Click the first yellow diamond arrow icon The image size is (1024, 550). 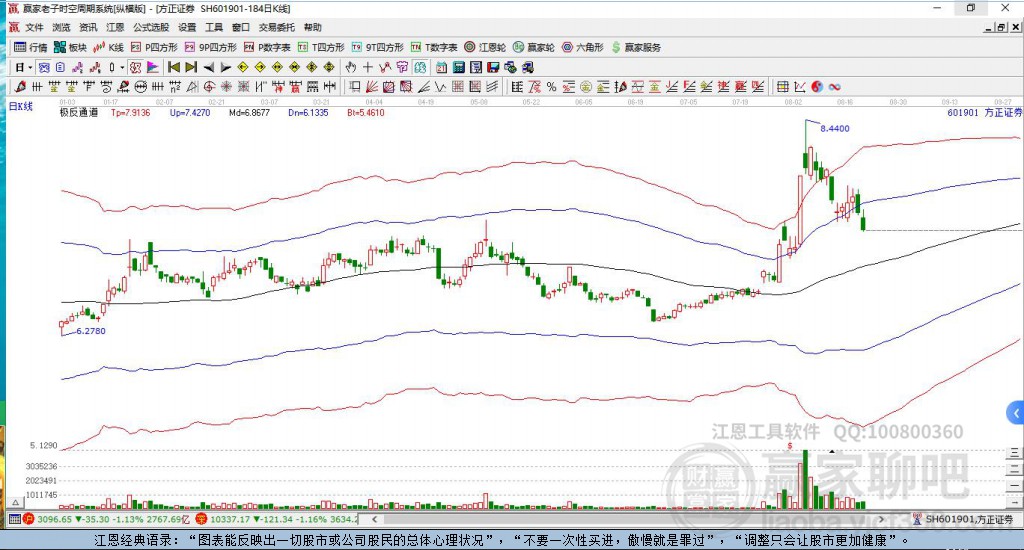point(242,67)
